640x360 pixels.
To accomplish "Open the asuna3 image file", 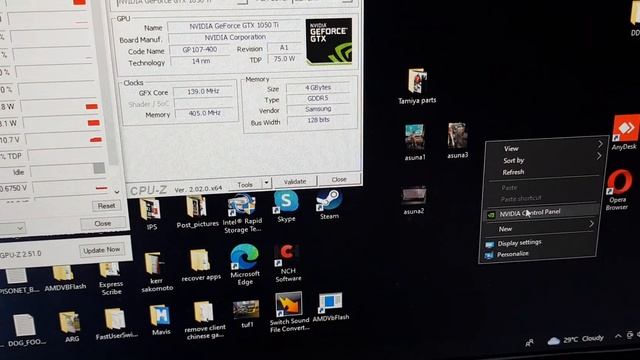I will coord(457,136).
